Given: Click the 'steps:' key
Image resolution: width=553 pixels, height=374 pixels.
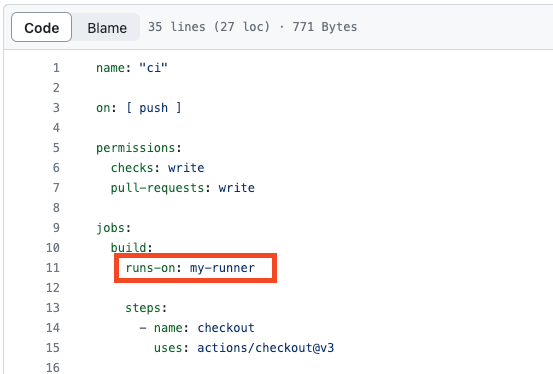Looking at the screenshot, I should 146,308.
